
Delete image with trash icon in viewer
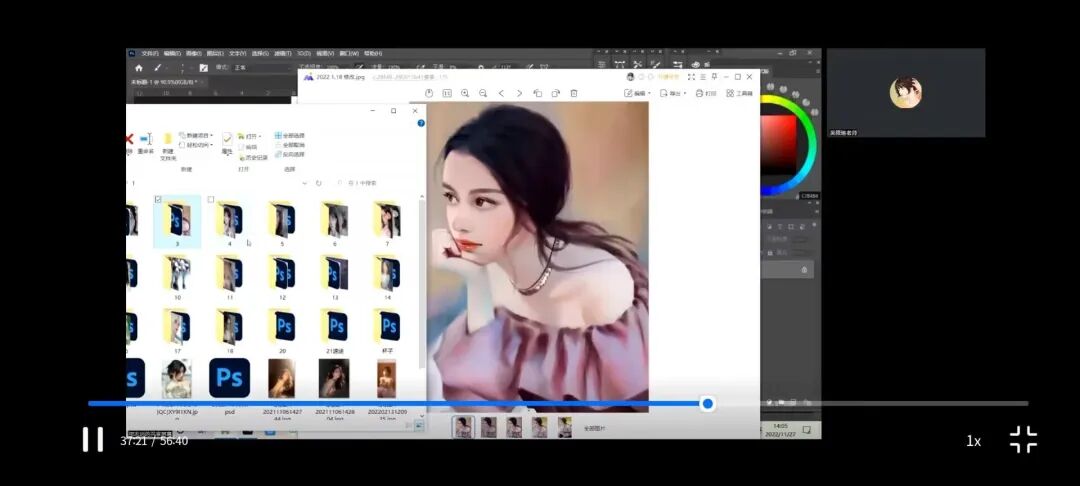pos(574,93)
